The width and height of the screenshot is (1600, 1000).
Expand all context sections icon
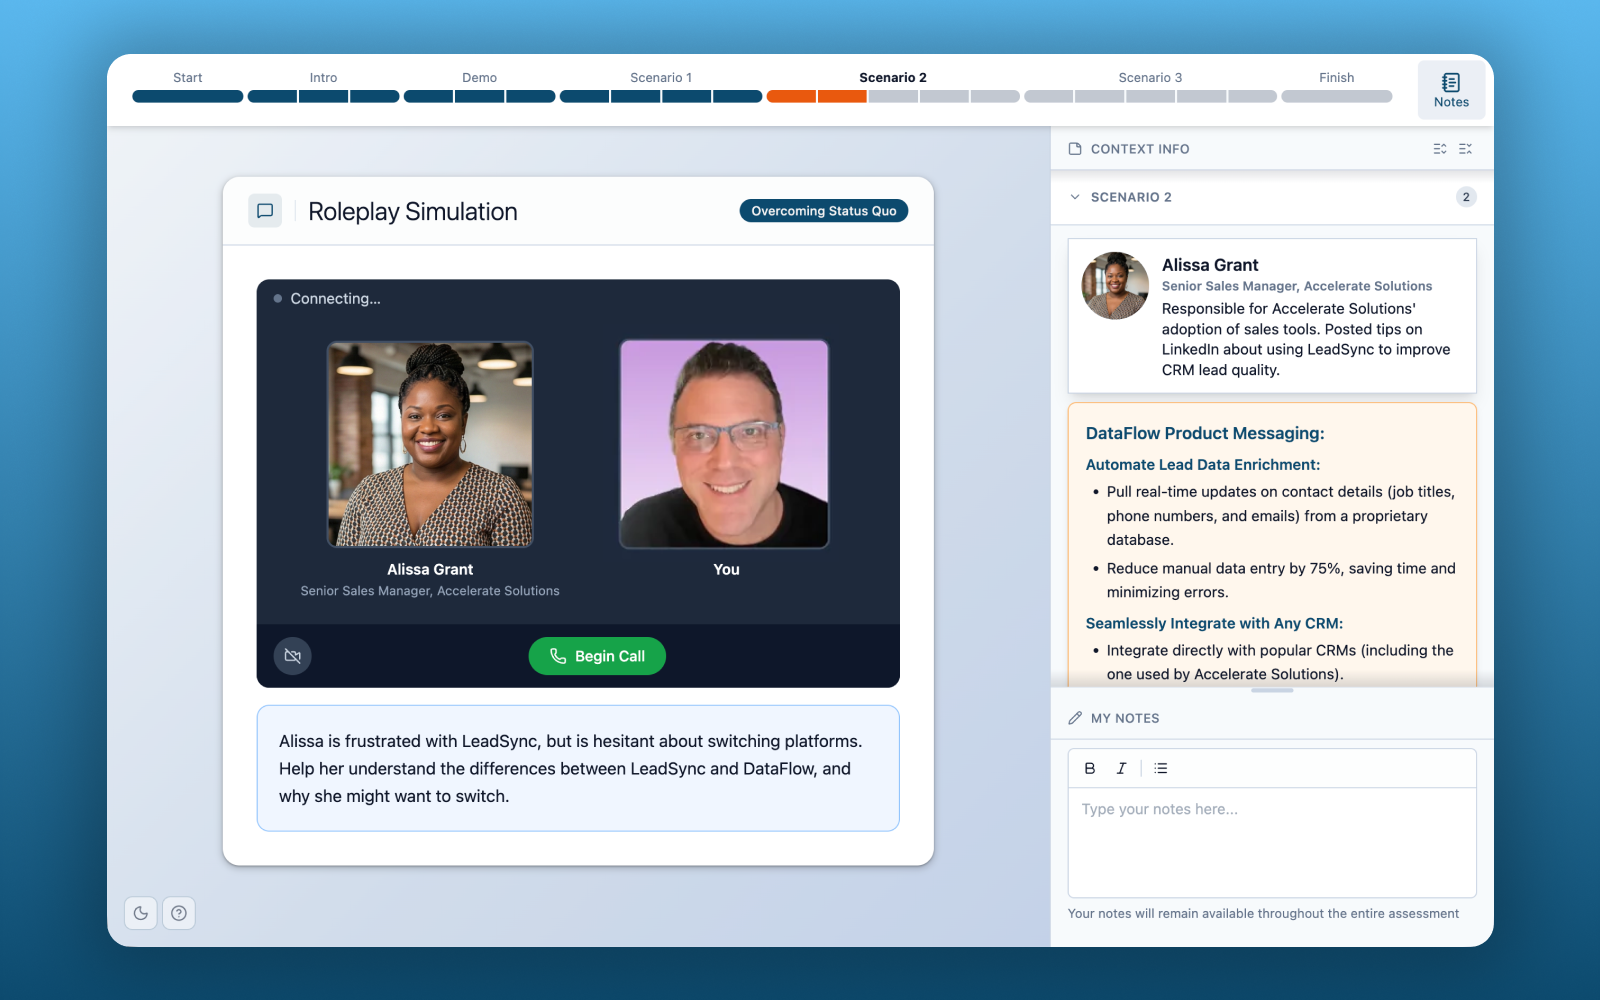click(1440, 149)
